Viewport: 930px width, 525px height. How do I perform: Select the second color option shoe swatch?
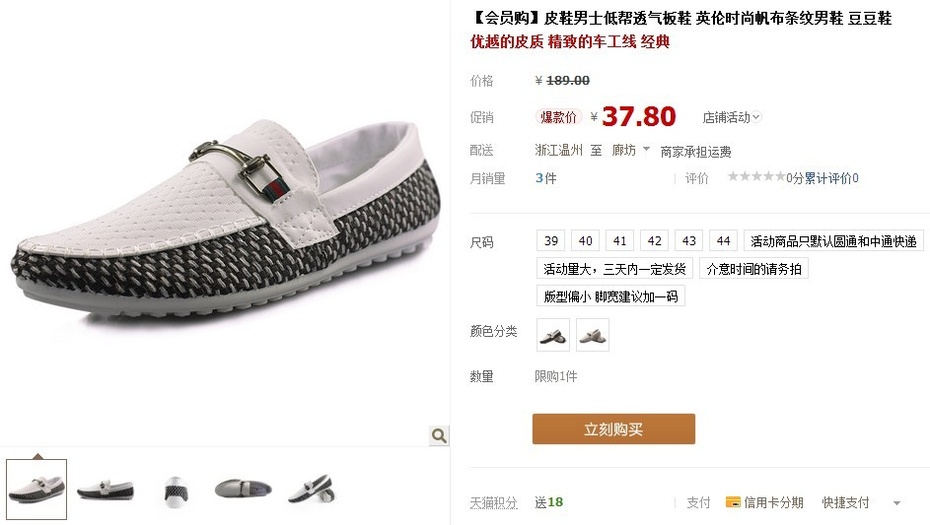pyautogui.click(x=592, y=335)
